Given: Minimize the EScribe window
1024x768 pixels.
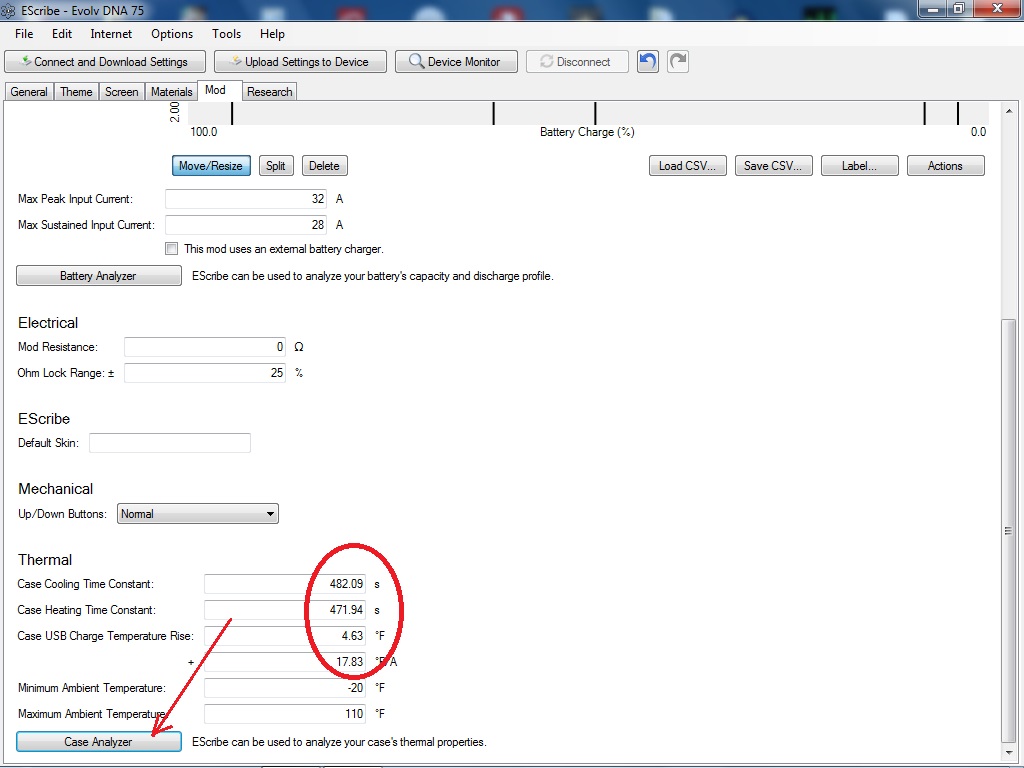Looking at the screenshot, I should (932, 8).
